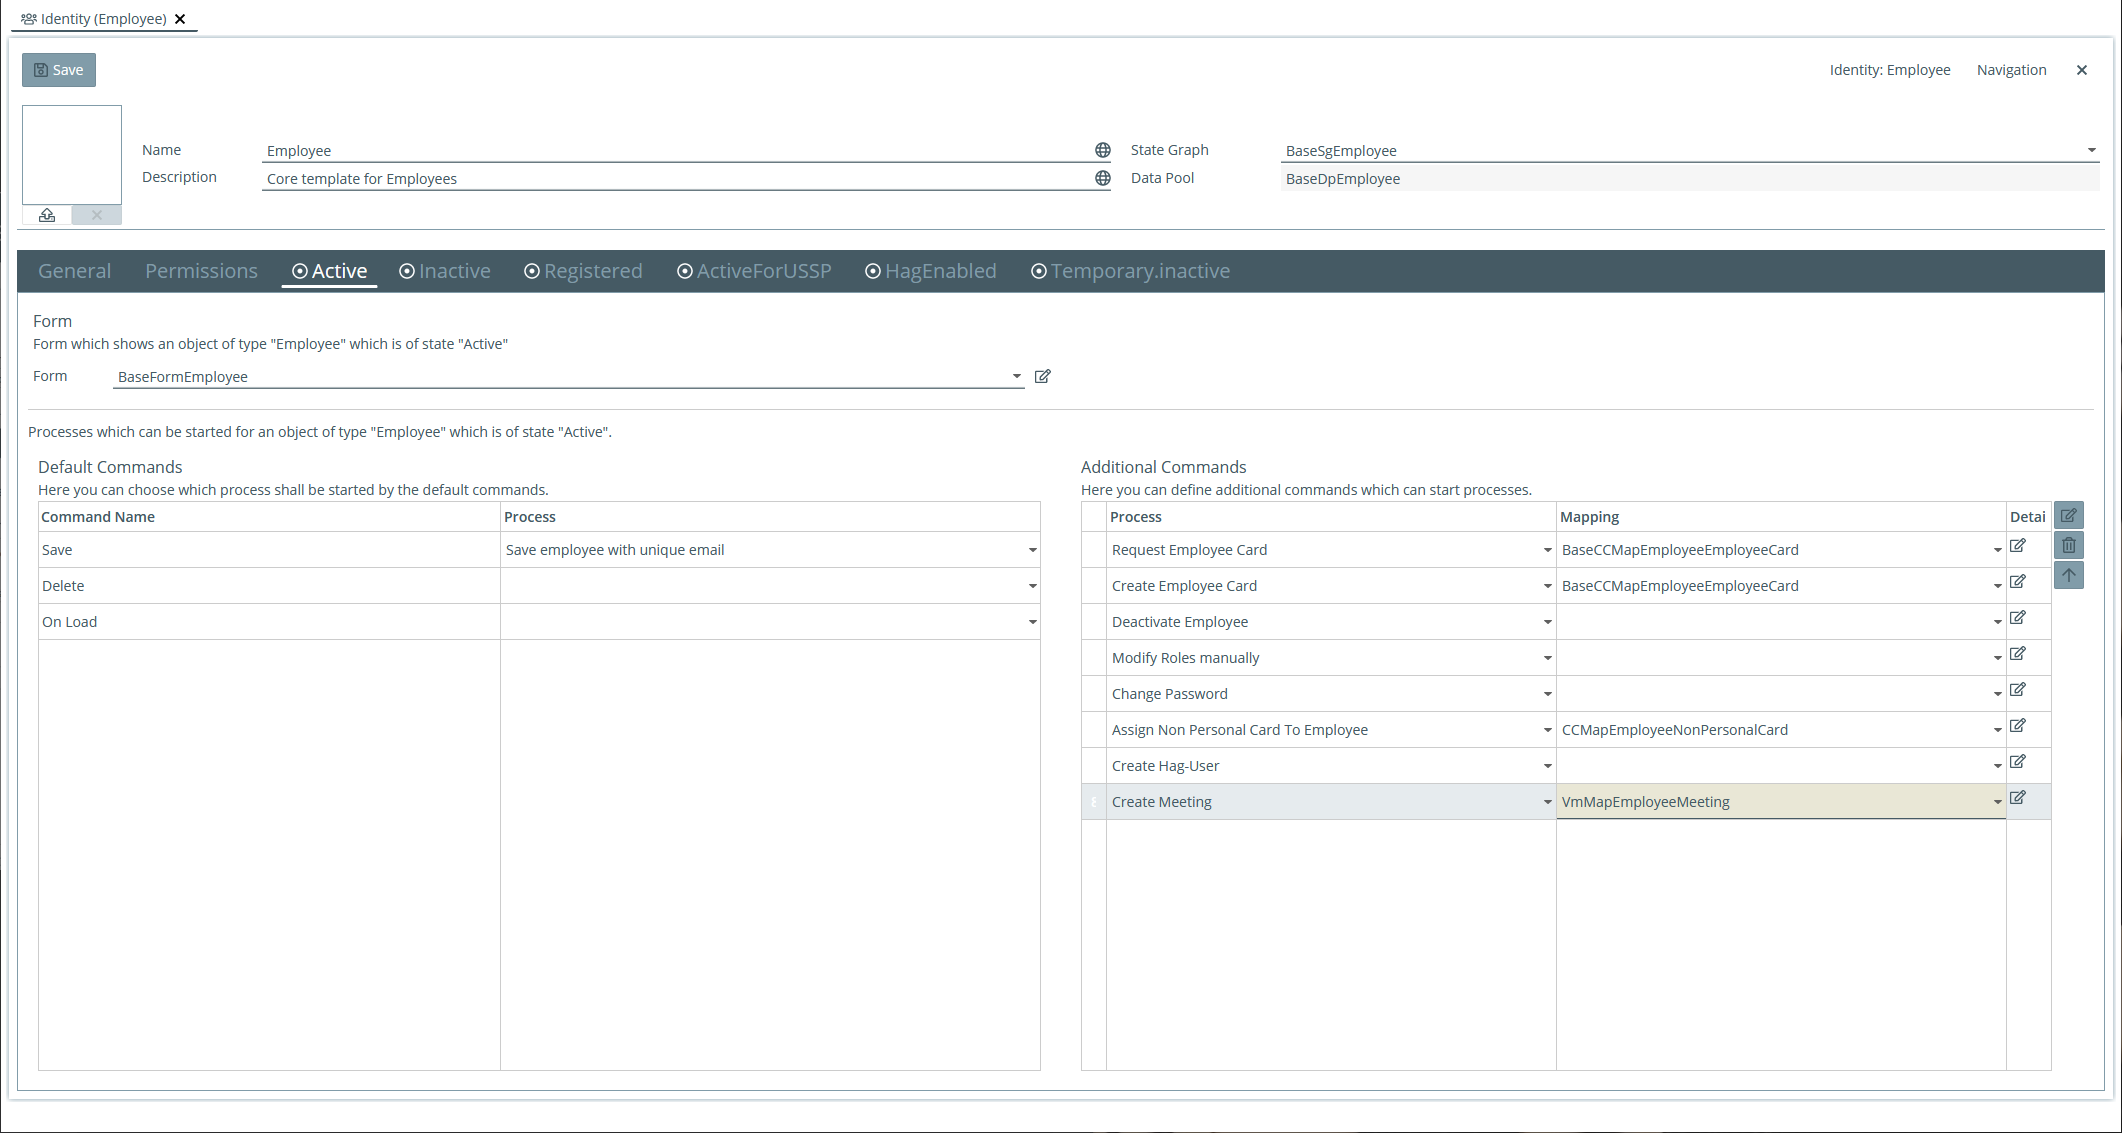2122x1133 pixels.
Task: Switch to the Permissions tab
Action: (200, 271)
